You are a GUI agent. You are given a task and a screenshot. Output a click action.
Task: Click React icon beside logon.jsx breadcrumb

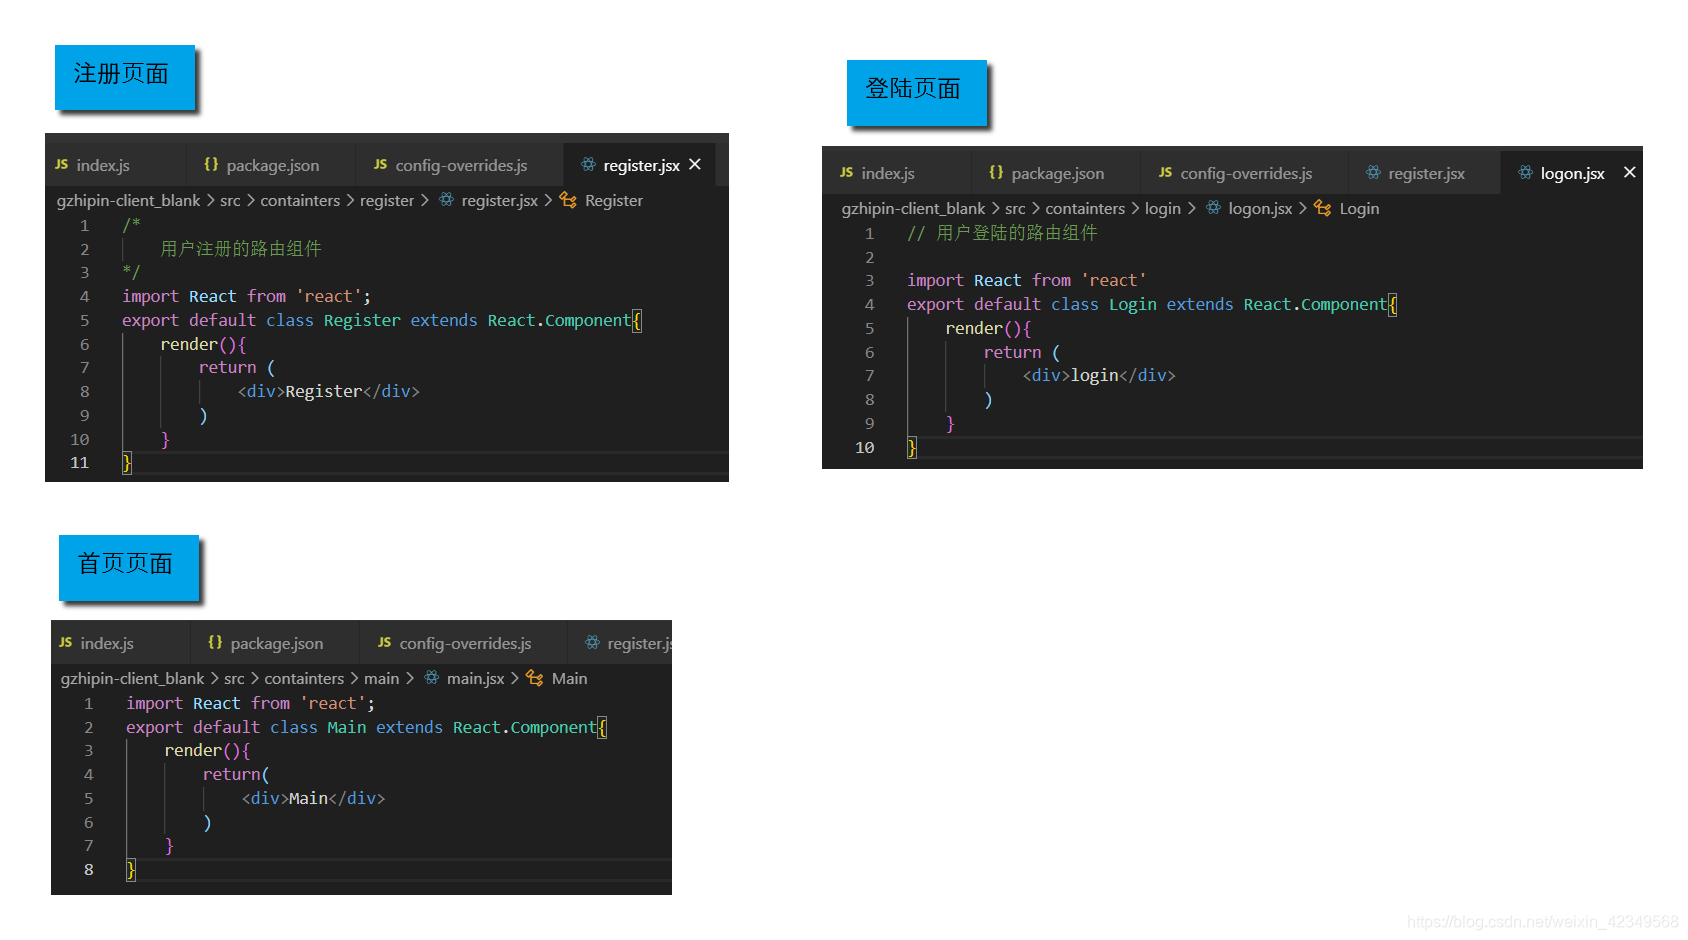1213,208
